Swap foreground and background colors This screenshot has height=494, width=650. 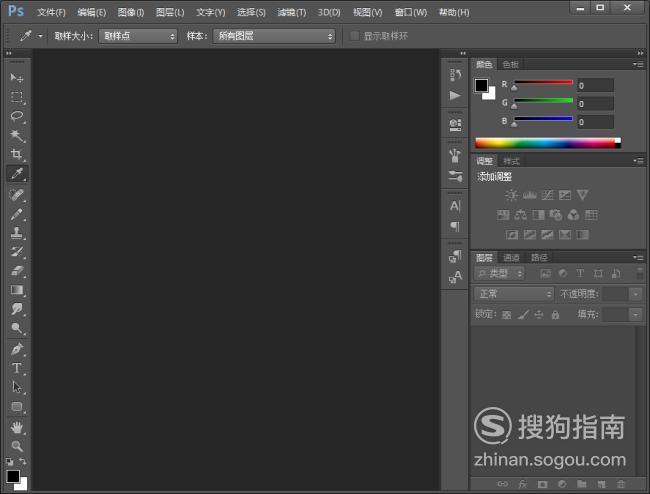pos(23,461)
